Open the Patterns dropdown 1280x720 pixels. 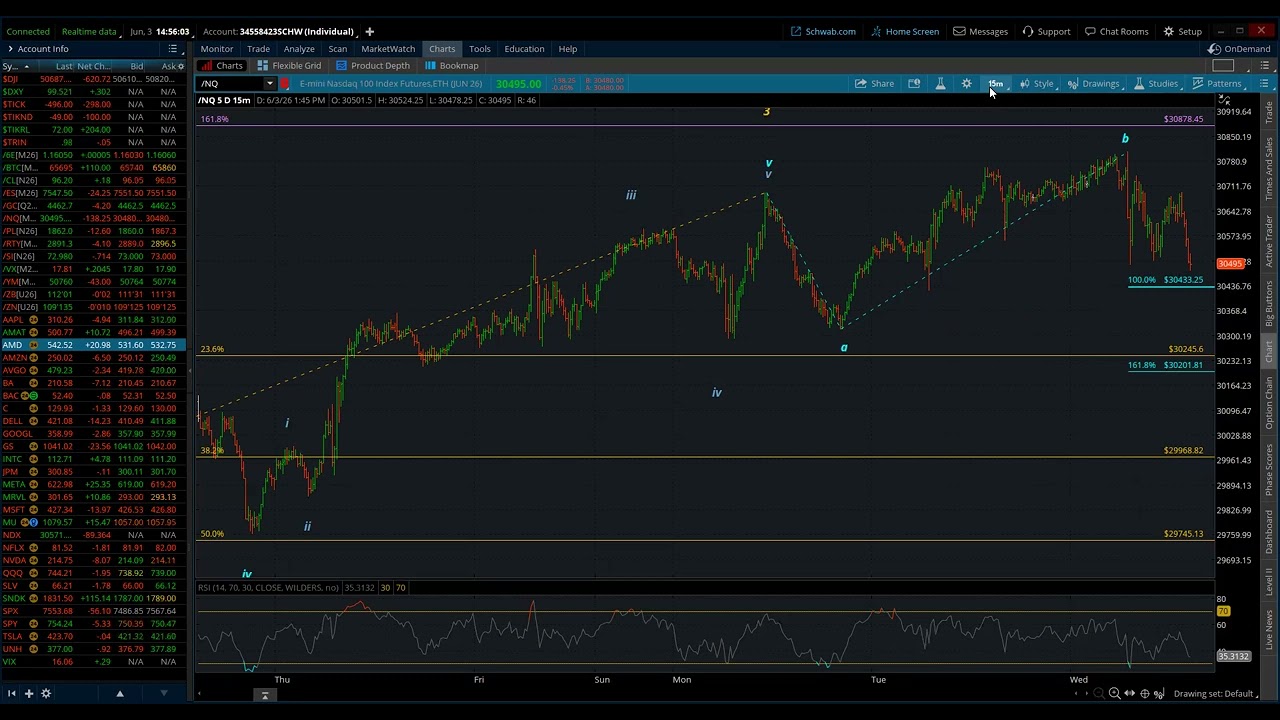pos(1218,84)
